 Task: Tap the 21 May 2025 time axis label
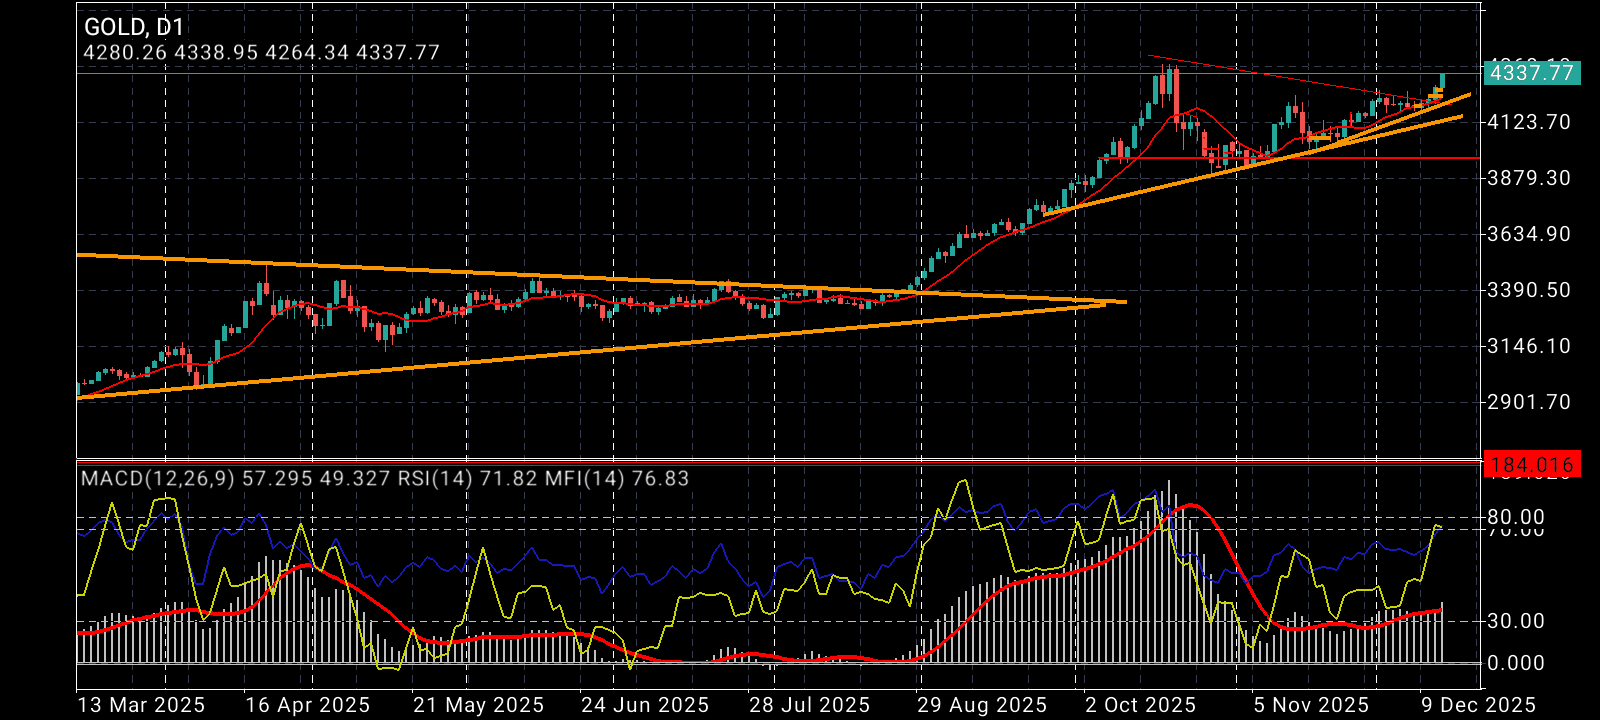[479, 705]
